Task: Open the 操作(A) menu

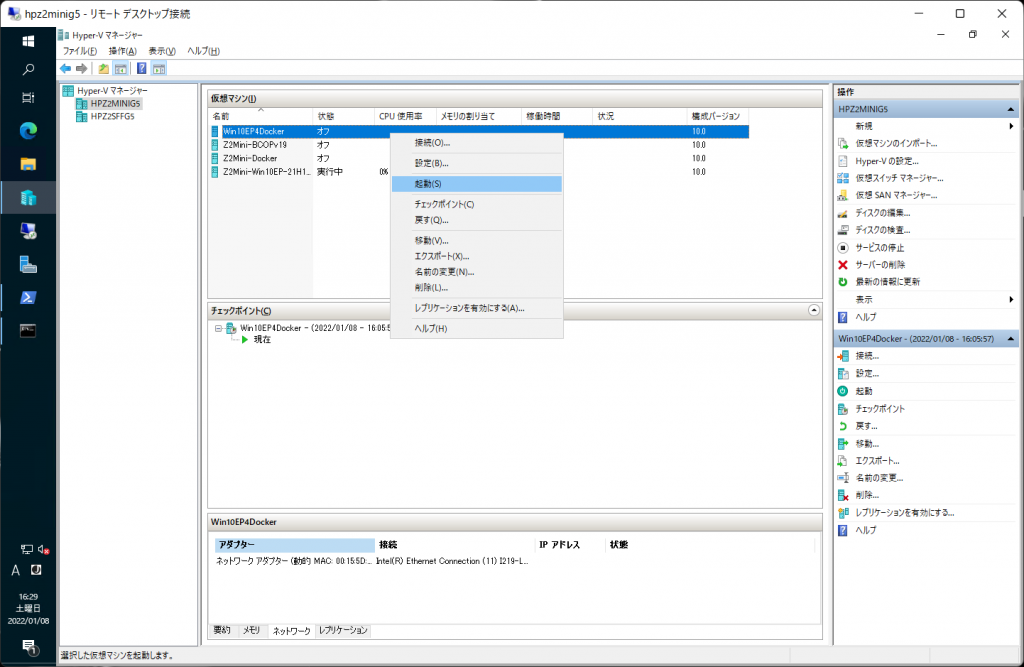Action: pyautogui.click(x=122, y=51)
